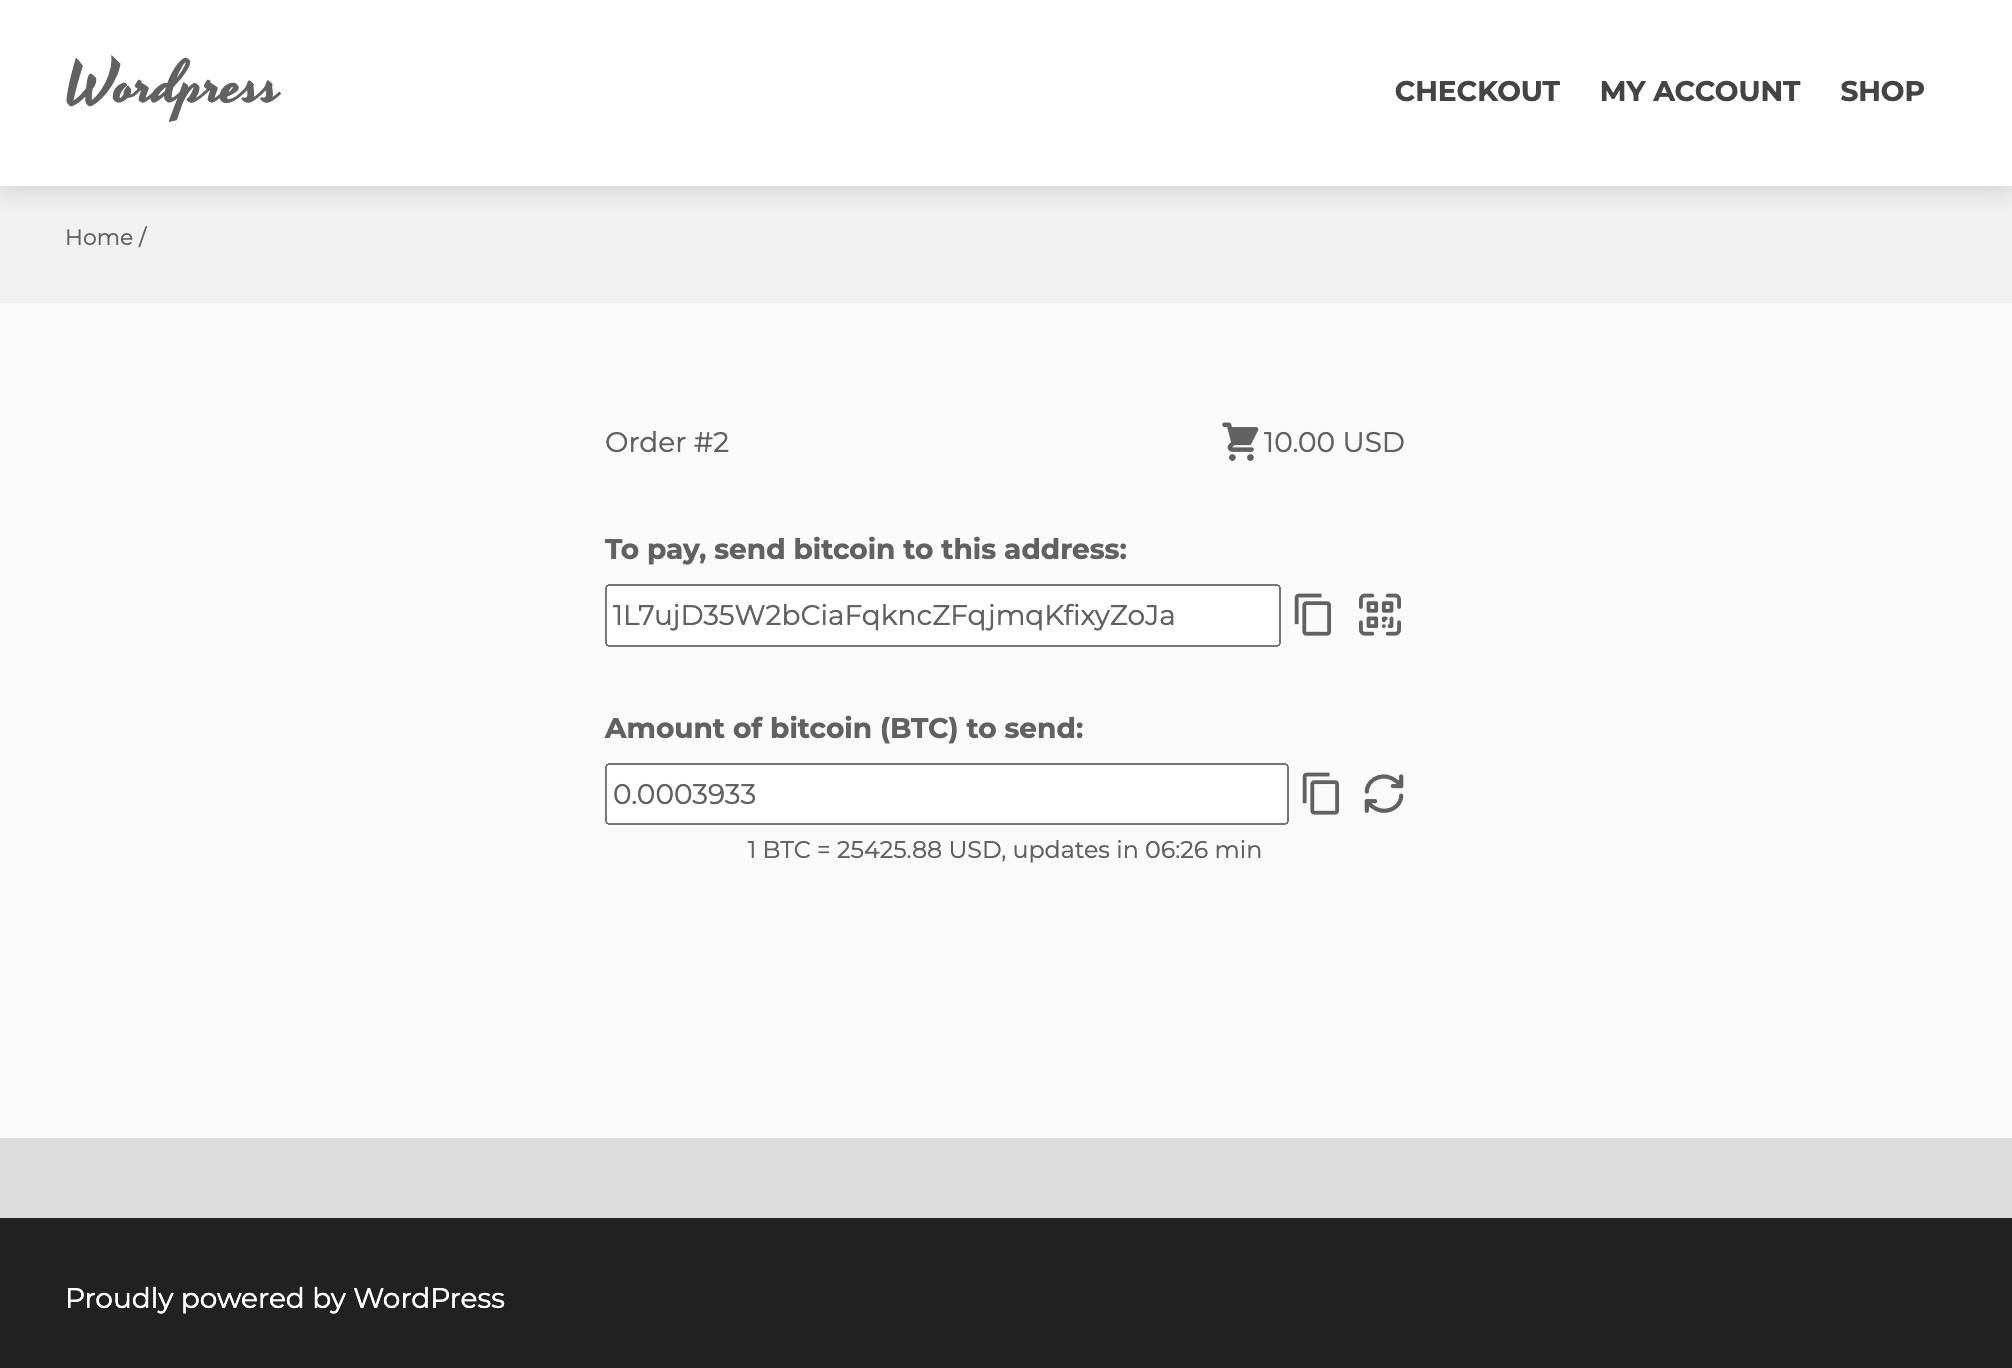Click the Wordpress script logo

172,88
